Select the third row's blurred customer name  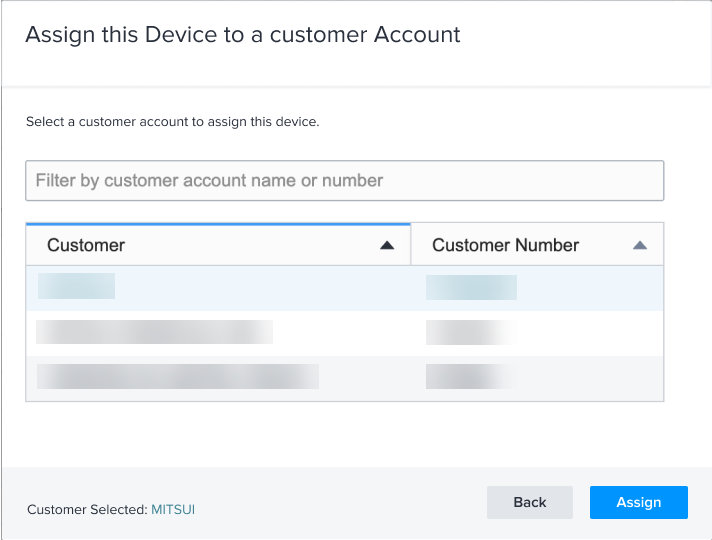(x=177, y=377)
